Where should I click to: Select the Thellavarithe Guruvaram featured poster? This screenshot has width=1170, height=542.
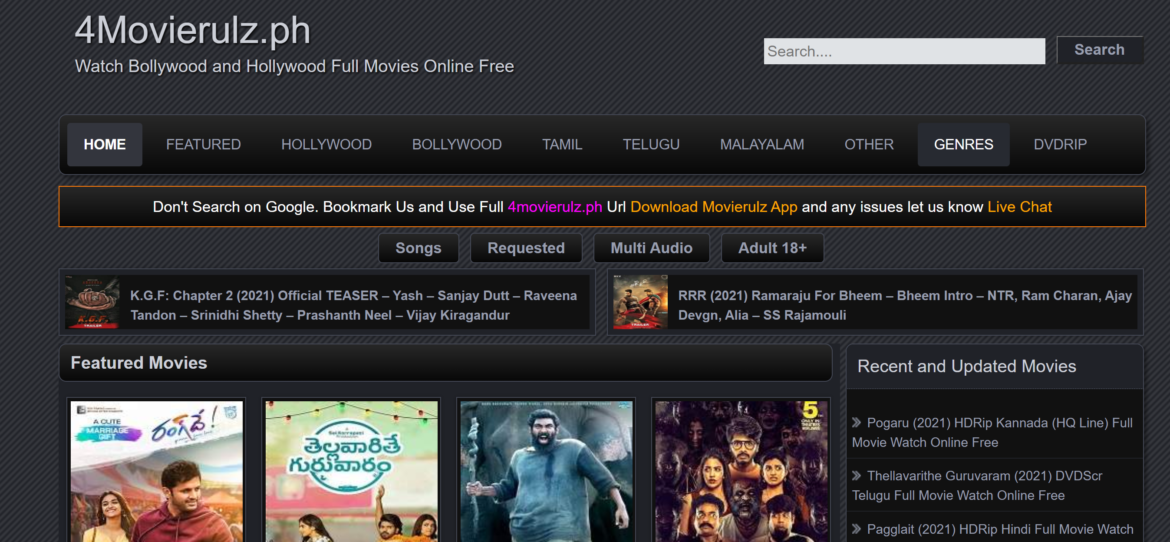[352, 470]
